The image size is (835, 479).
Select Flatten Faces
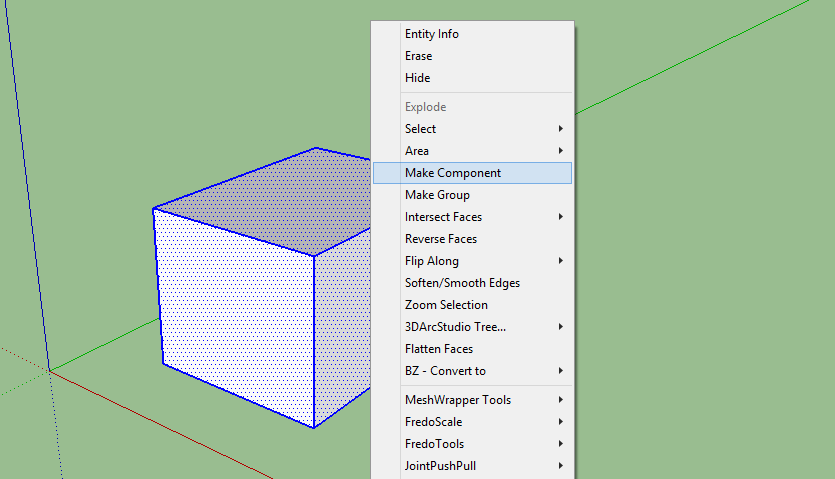[472, 349]
